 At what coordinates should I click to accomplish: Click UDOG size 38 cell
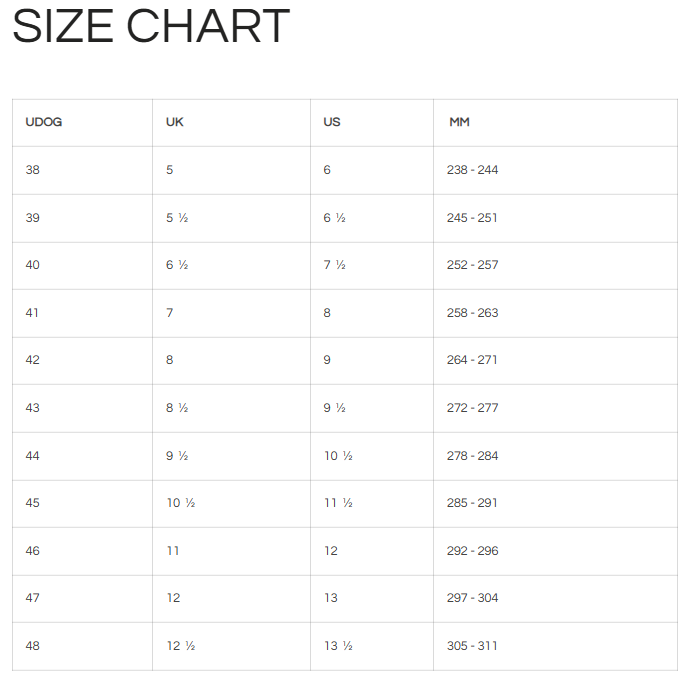(33, 170)
